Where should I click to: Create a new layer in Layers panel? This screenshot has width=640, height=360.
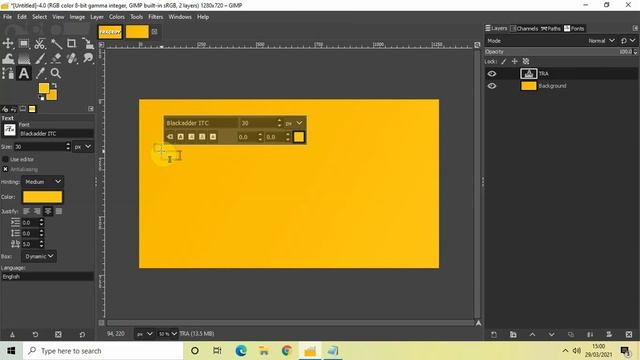pyautogui.click(x=494, y=335)
